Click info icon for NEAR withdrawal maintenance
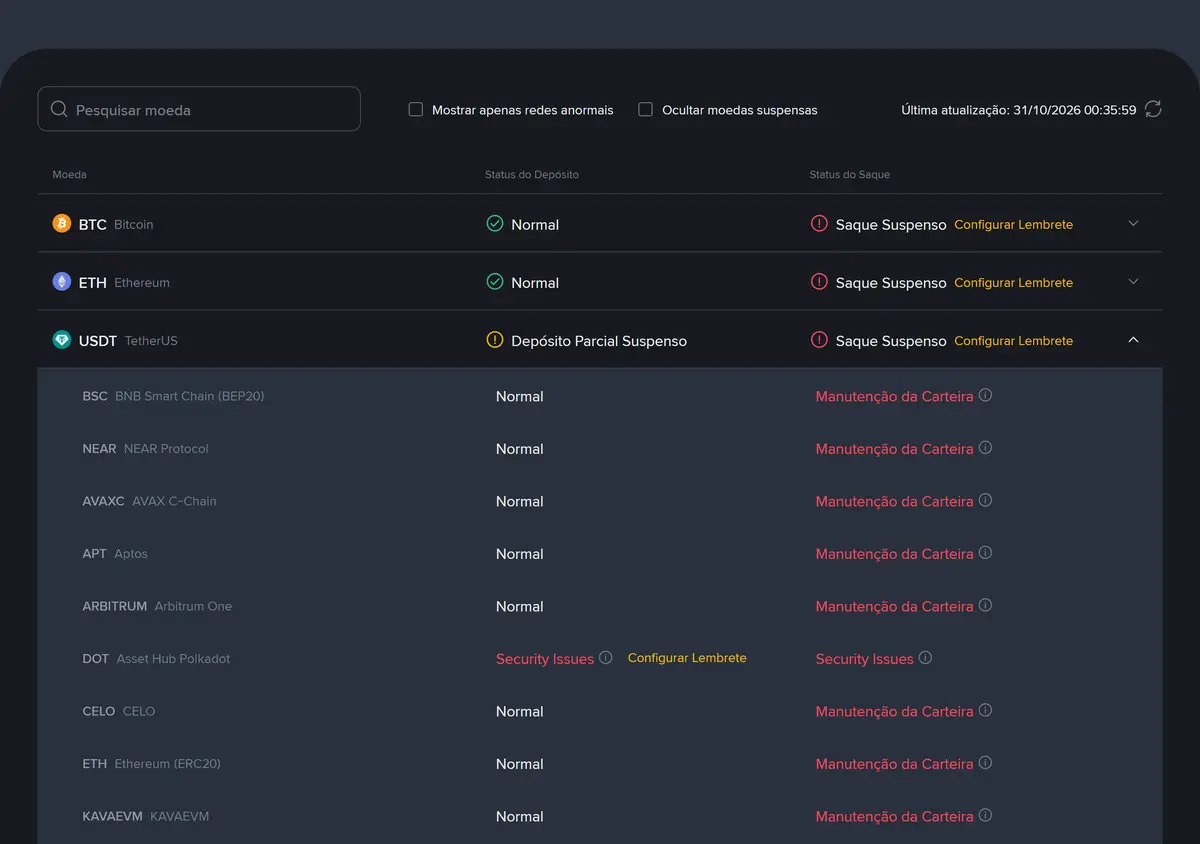The image size is (1200, 844). [985, 448]
